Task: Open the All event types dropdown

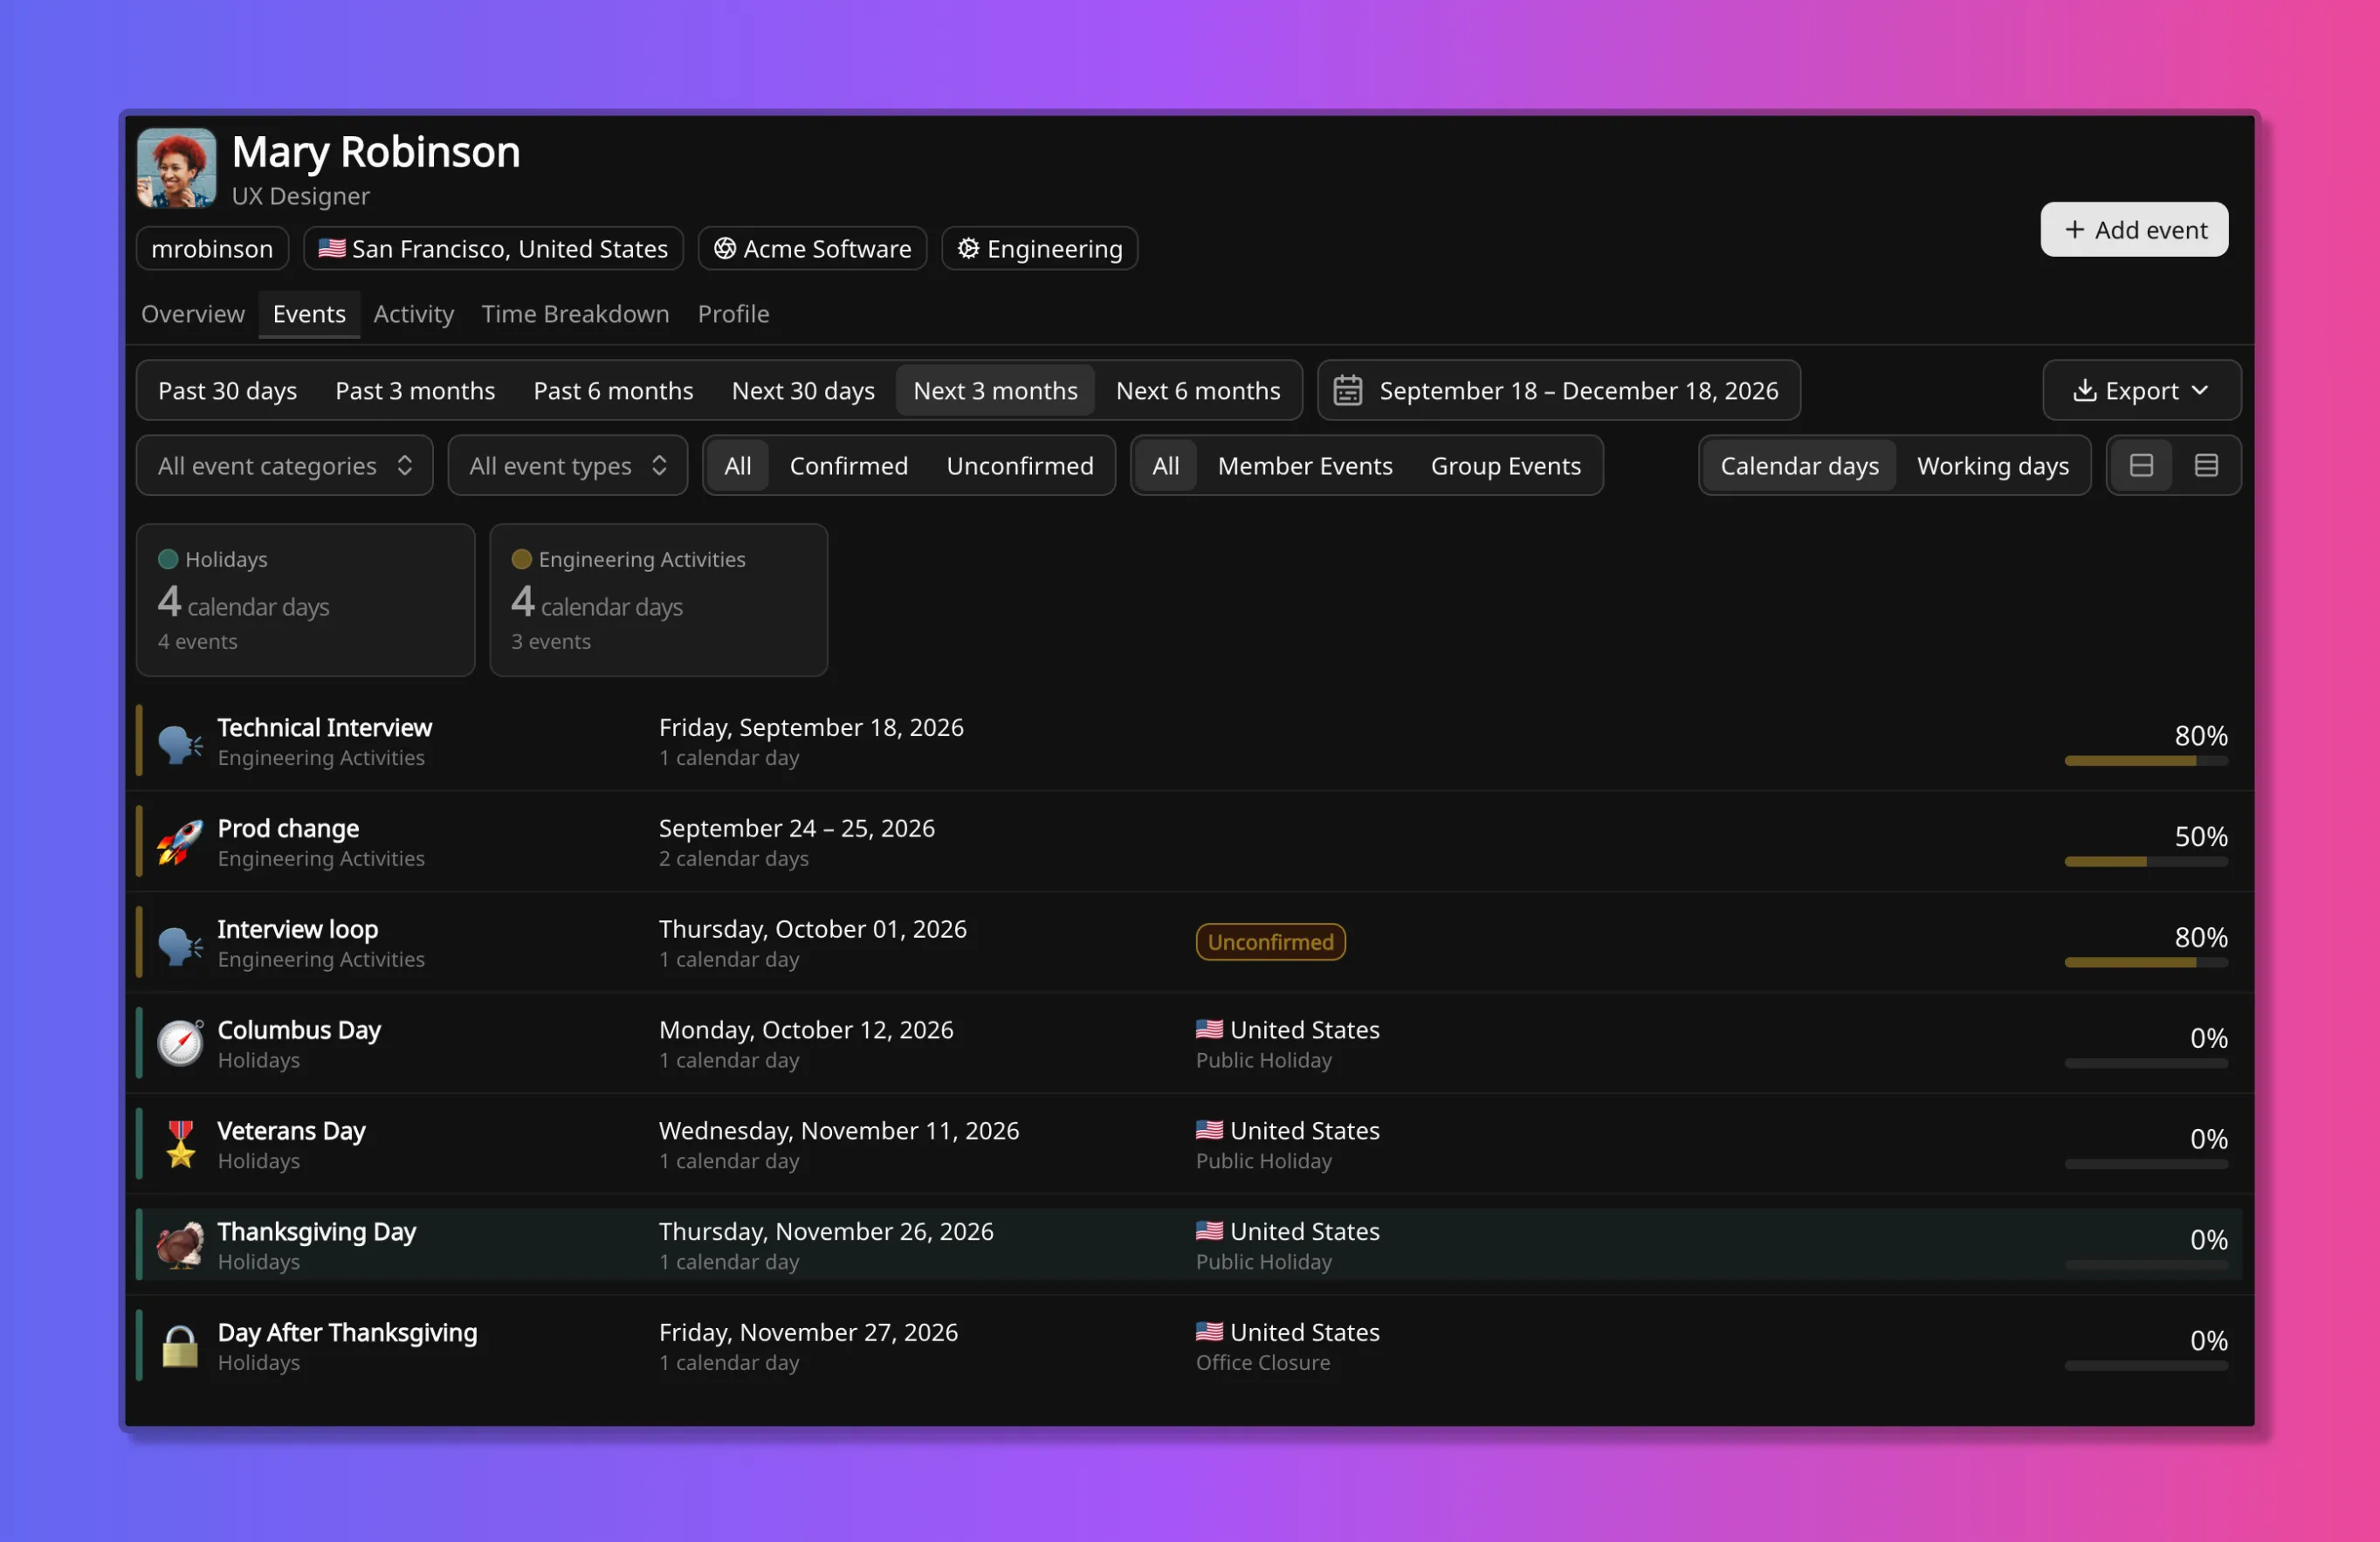Action: [567, 466]
